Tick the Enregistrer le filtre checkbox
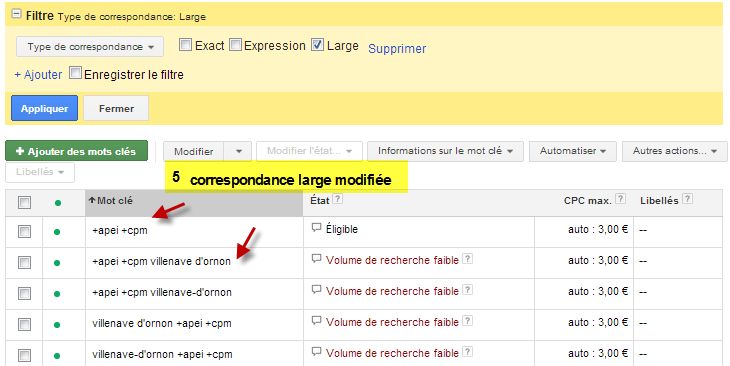Image resolution: width=730 pixels, height=366 pixels. (75, 73)
